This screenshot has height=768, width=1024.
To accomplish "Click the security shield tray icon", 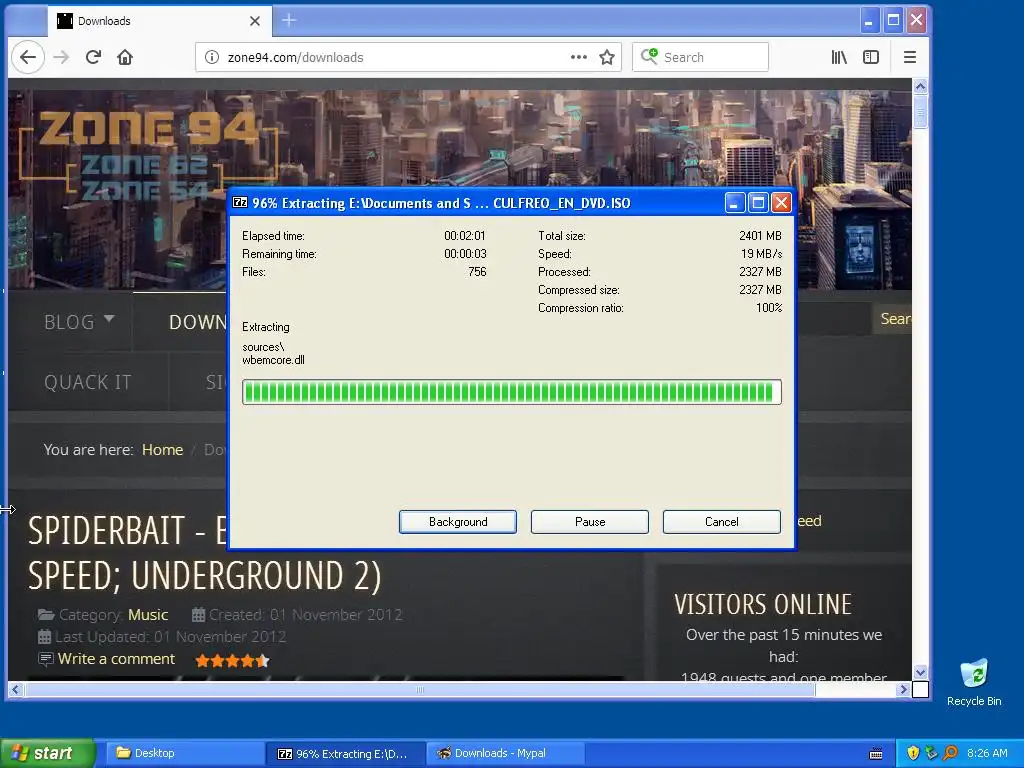I will pyautogui.click(x=913, y=753).
